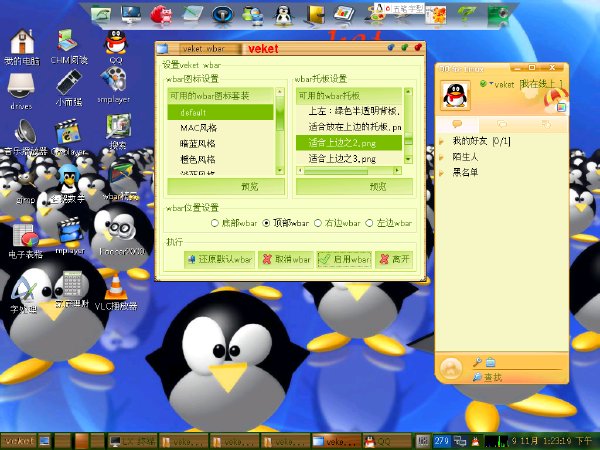Click the 启用wbar button
The height and width of the screenshot is (450, 600).
(344, 259)
